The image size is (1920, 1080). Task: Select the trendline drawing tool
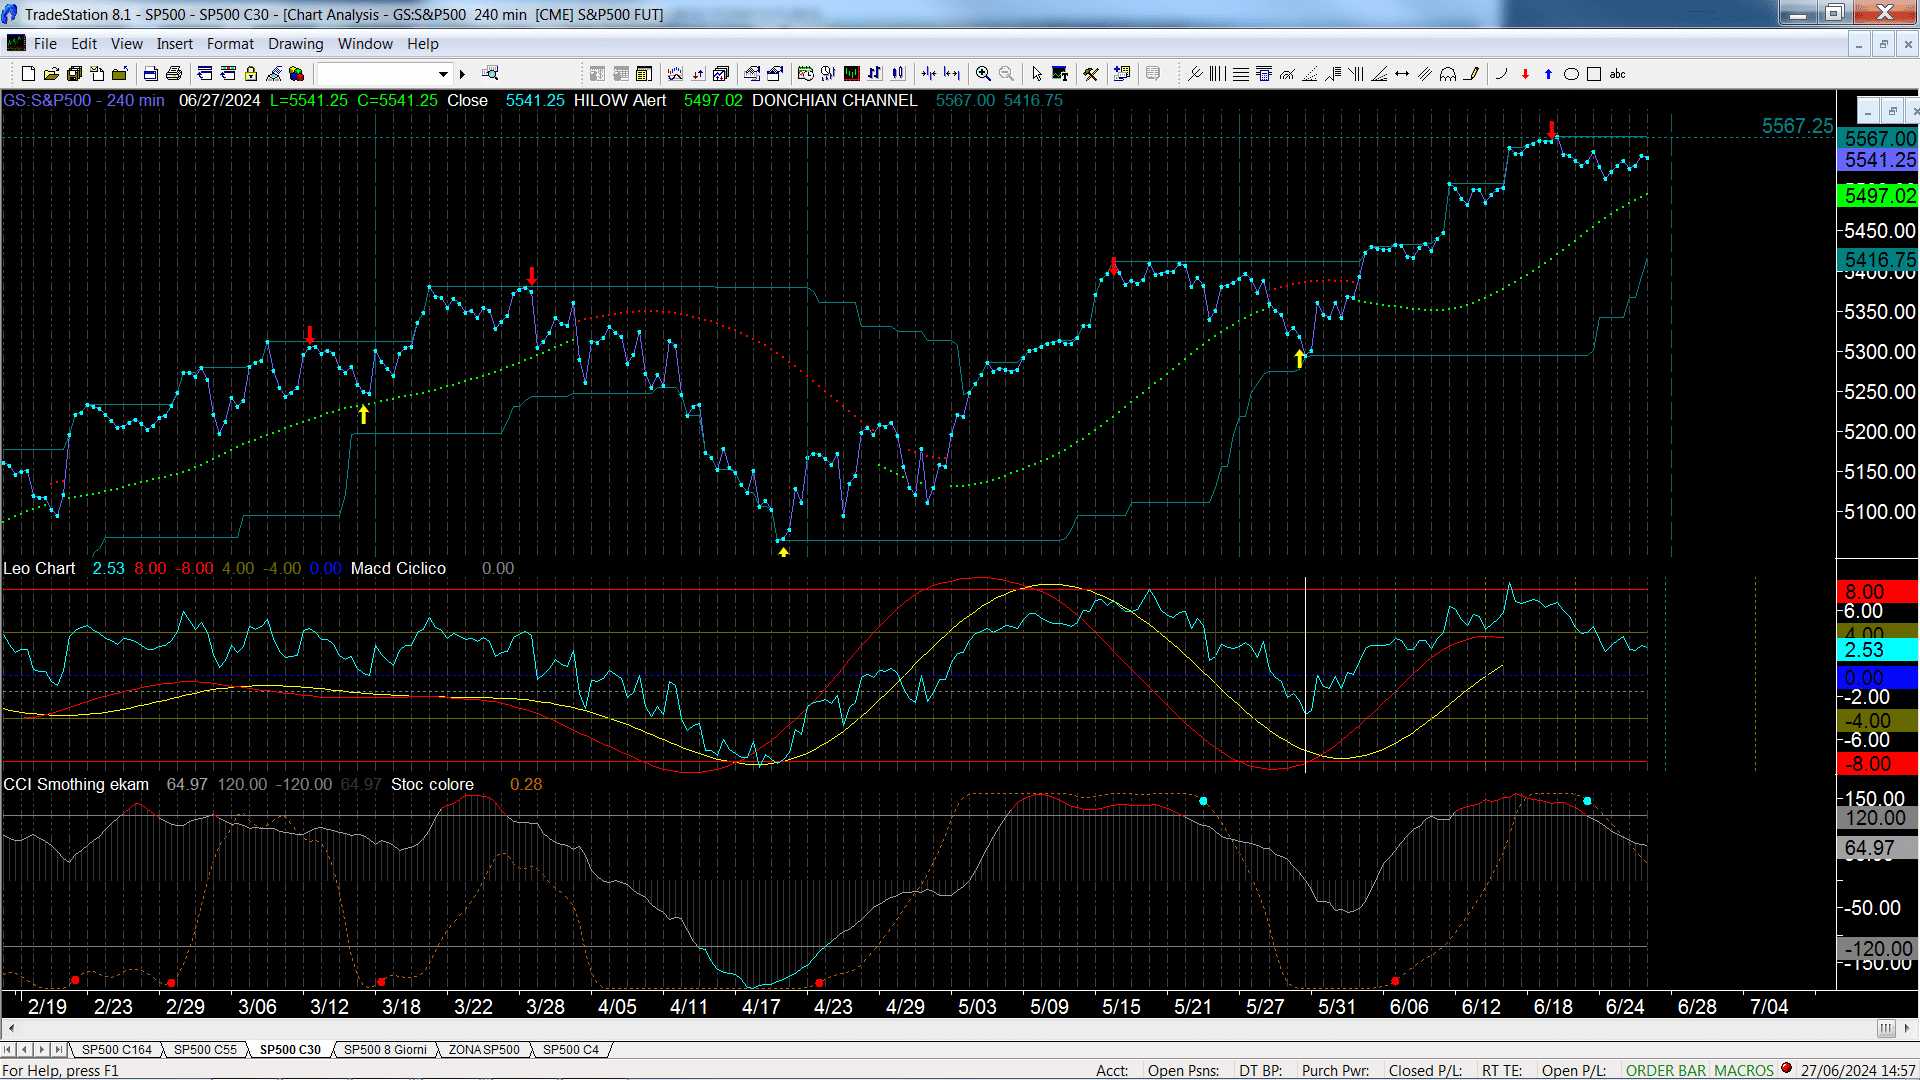pyautogui.click(x=1195, y=74)
